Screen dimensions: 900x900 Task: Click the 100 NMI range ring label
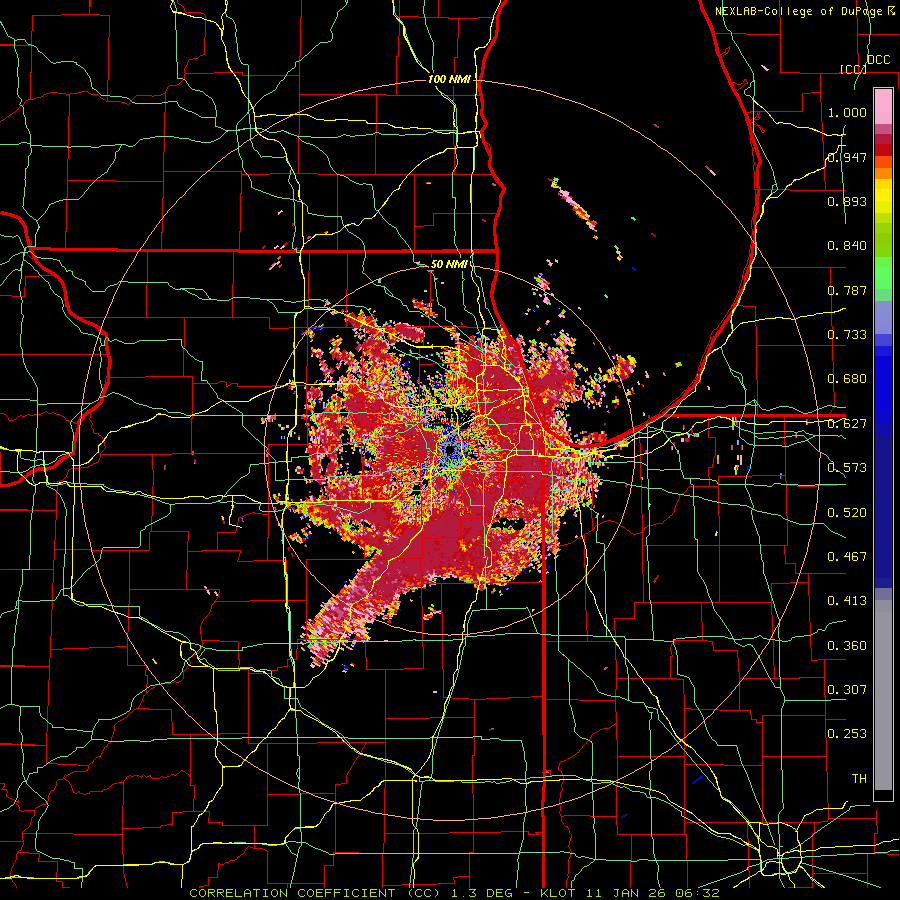click(449, 79)
